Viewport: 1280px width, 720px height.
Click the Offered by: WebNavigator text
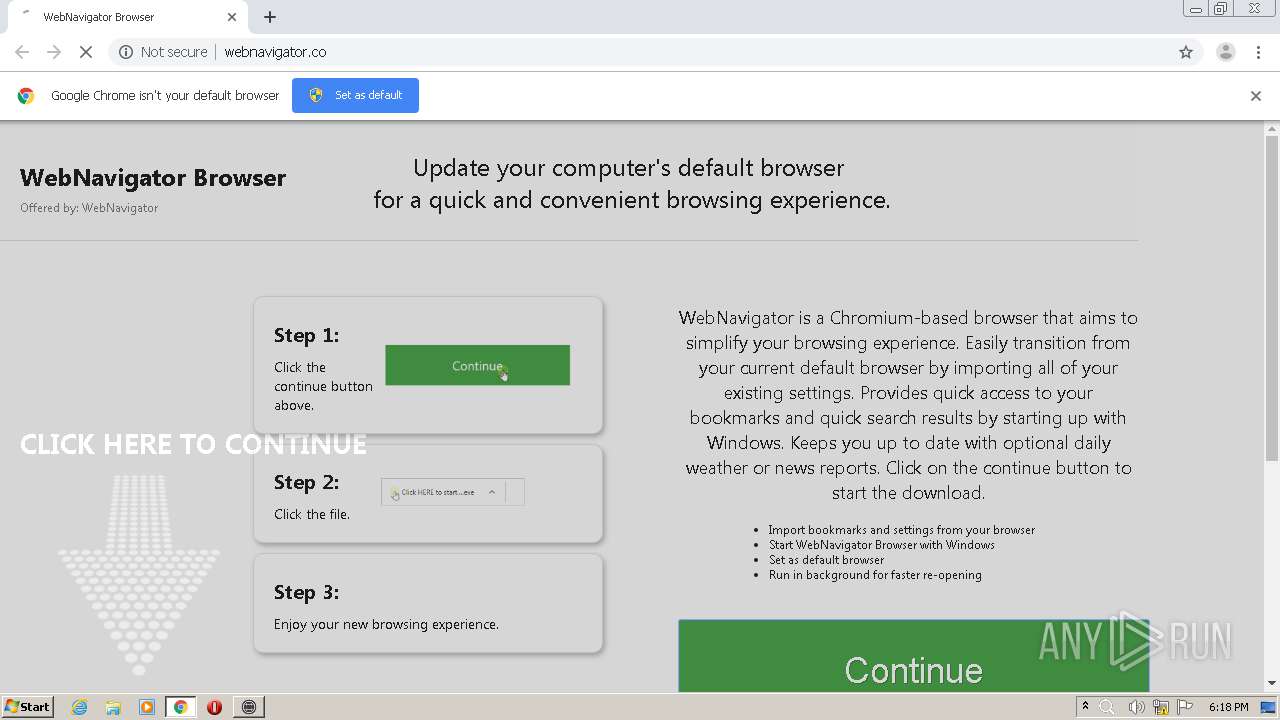[89, 208]
